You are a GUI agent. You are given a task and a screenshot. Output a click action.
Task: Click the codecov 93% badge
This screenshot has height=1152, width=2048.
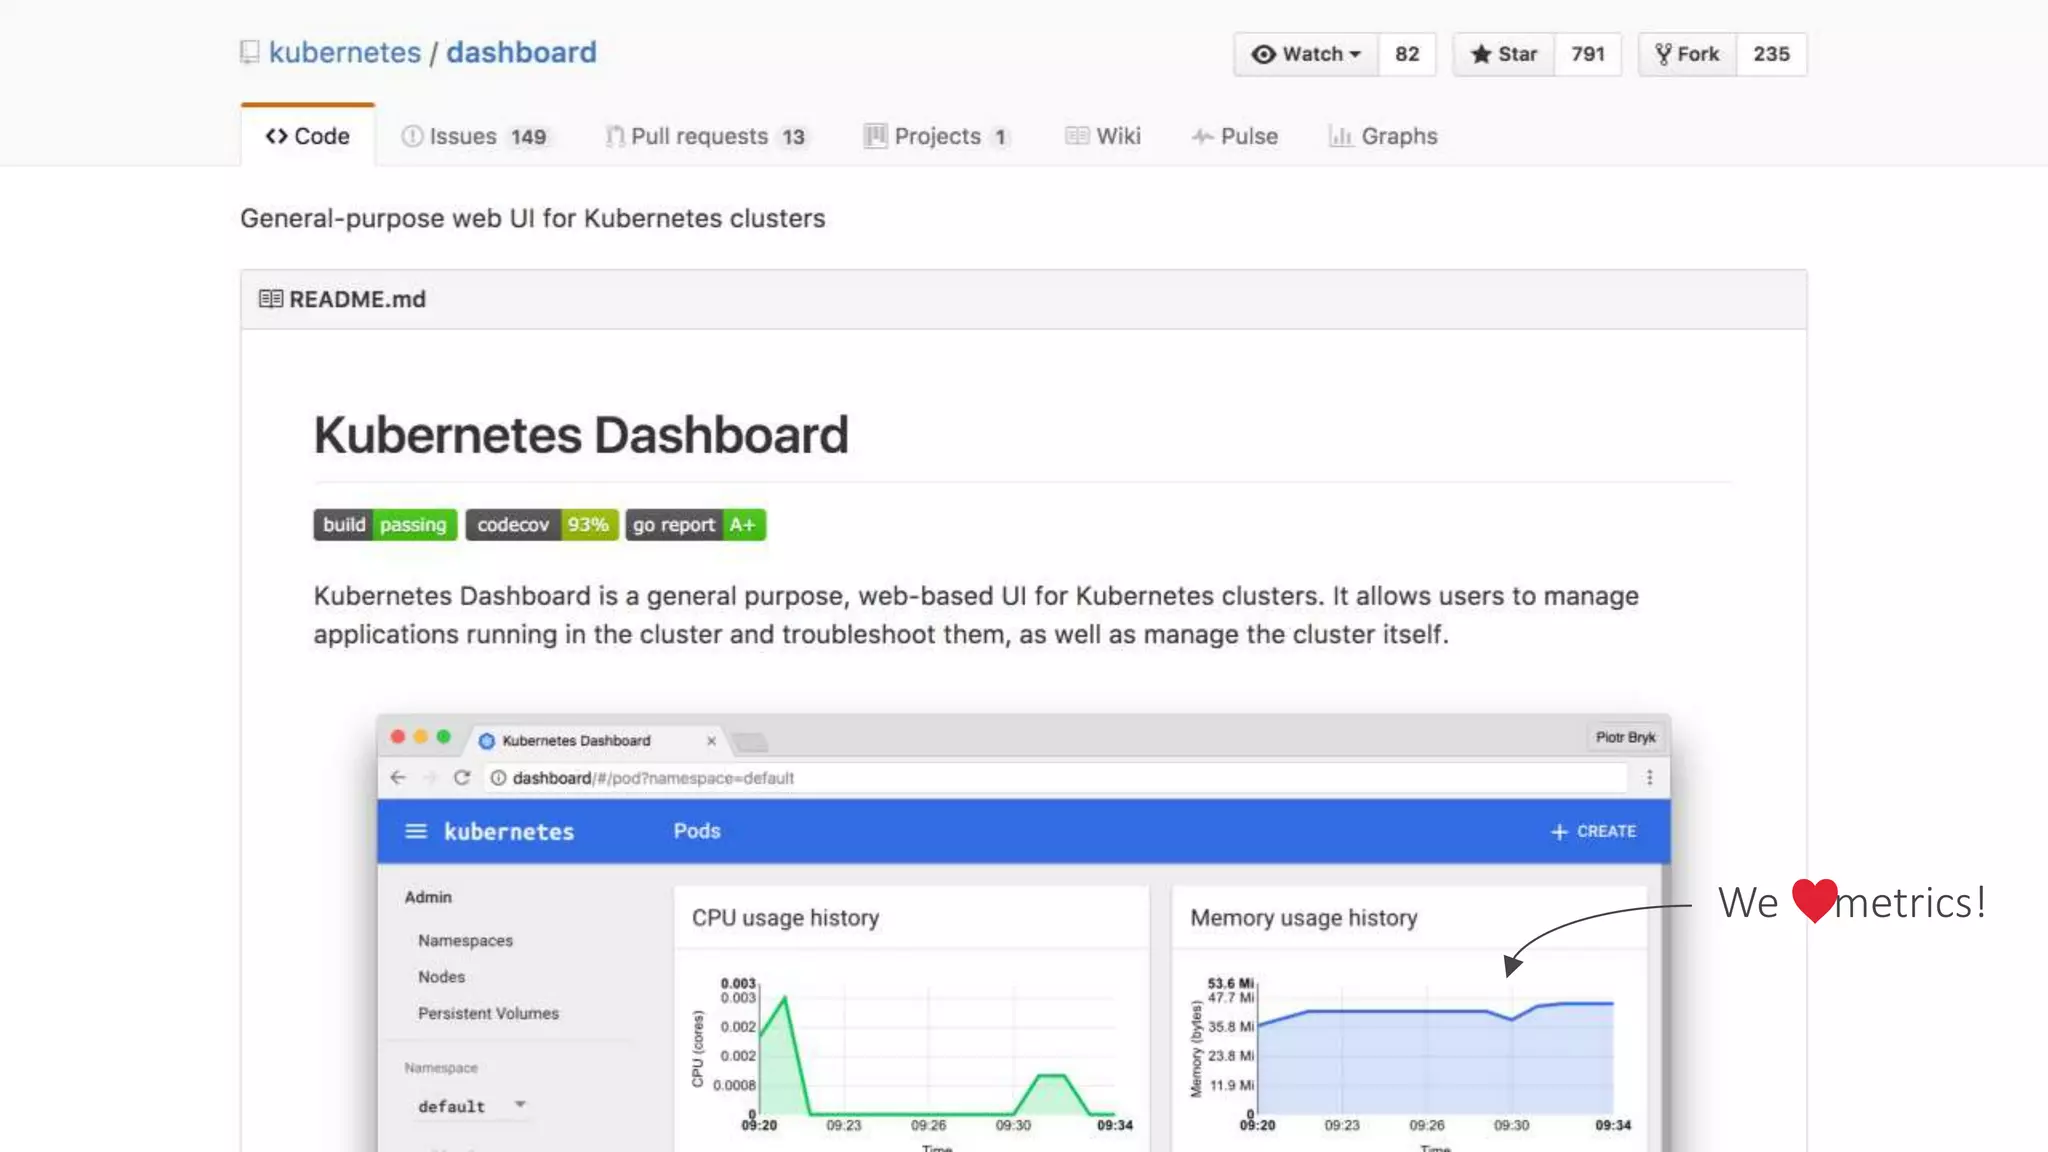pos(541,525)
